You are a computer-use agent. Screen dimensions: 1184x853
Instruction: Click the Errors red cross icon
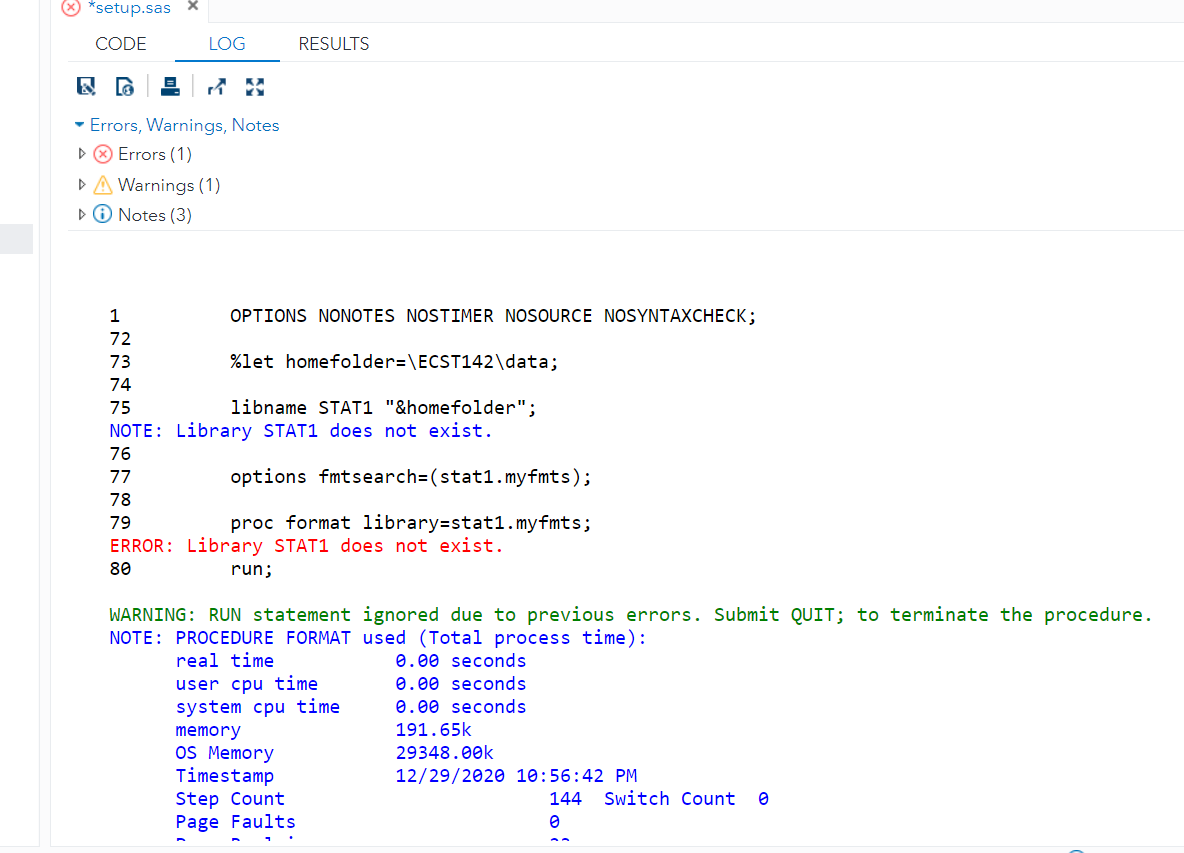pyautogui.click(x=101, y=153)
